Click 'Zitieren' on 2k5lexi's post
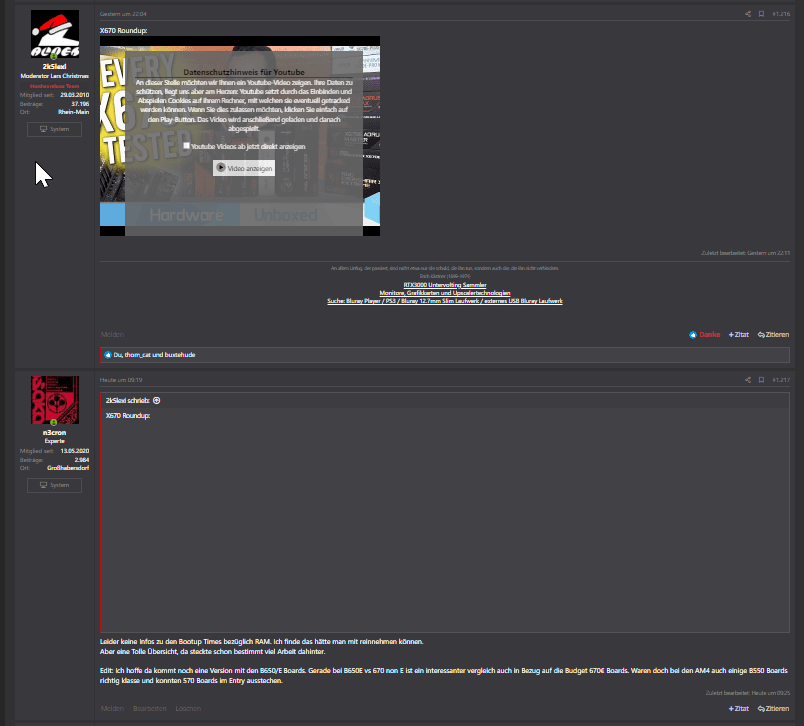Viewport: 804px width, 726px height. tap(773, 335)
